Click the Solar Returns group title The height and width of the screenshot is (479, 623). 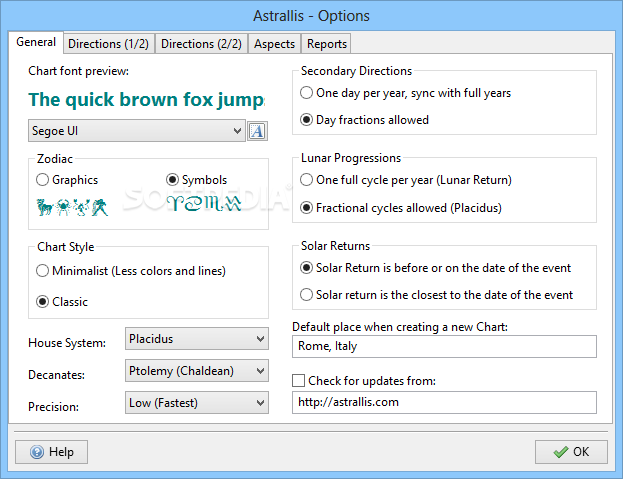point(335,246)
